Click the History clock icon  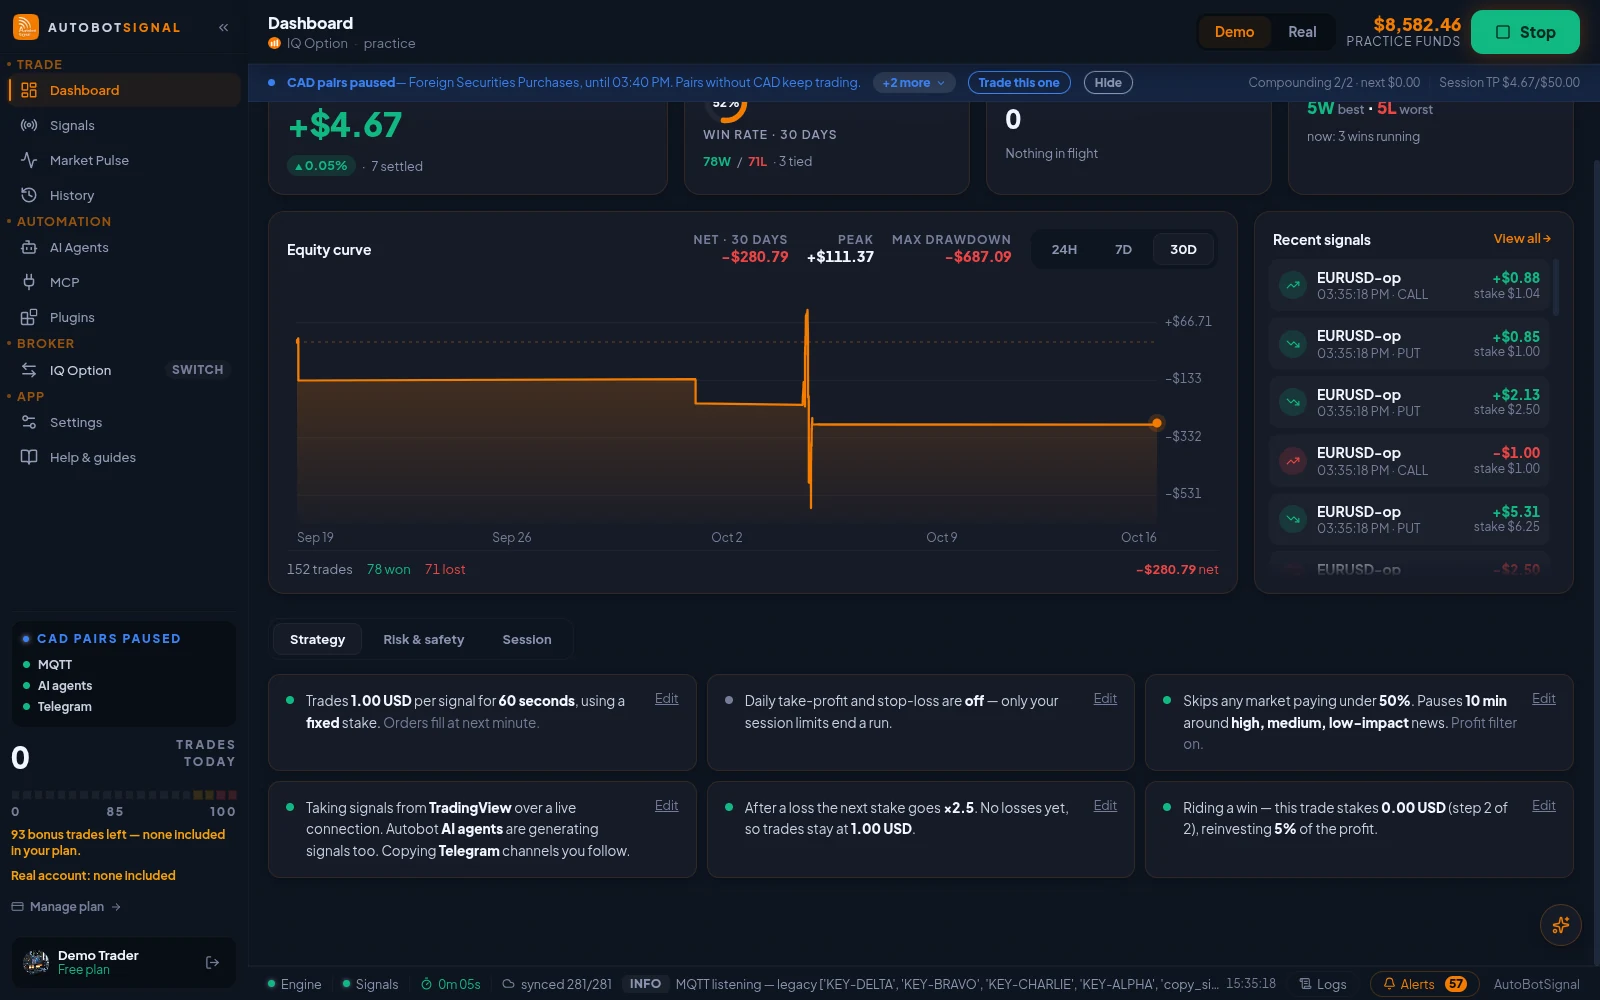tap(29, 195)
